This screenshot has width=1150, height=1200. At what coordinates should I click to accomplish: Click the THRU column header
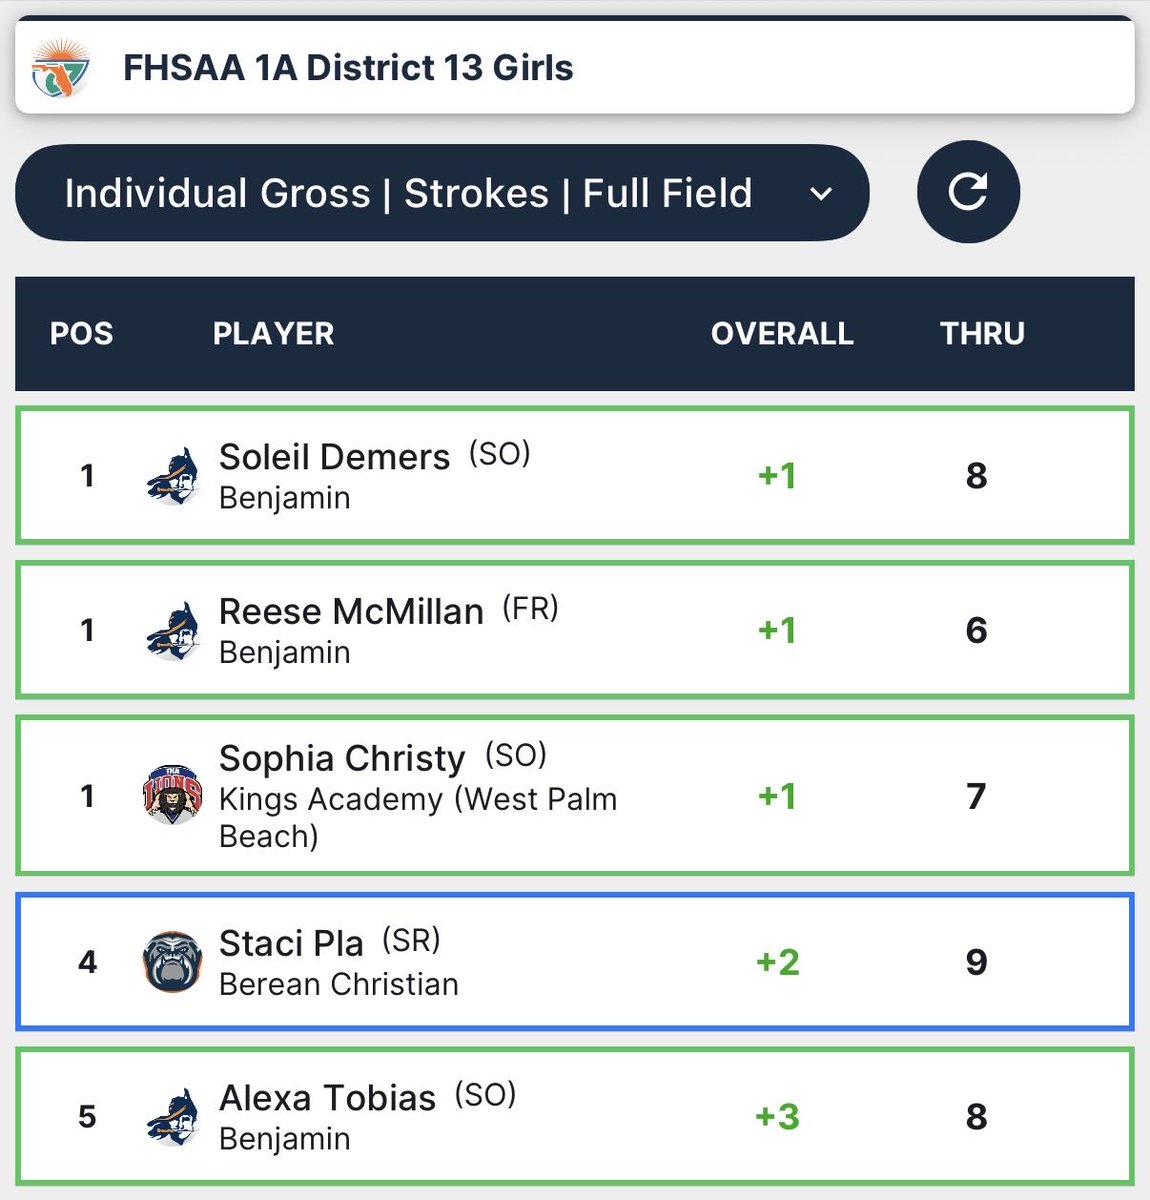tap(982, 333)
